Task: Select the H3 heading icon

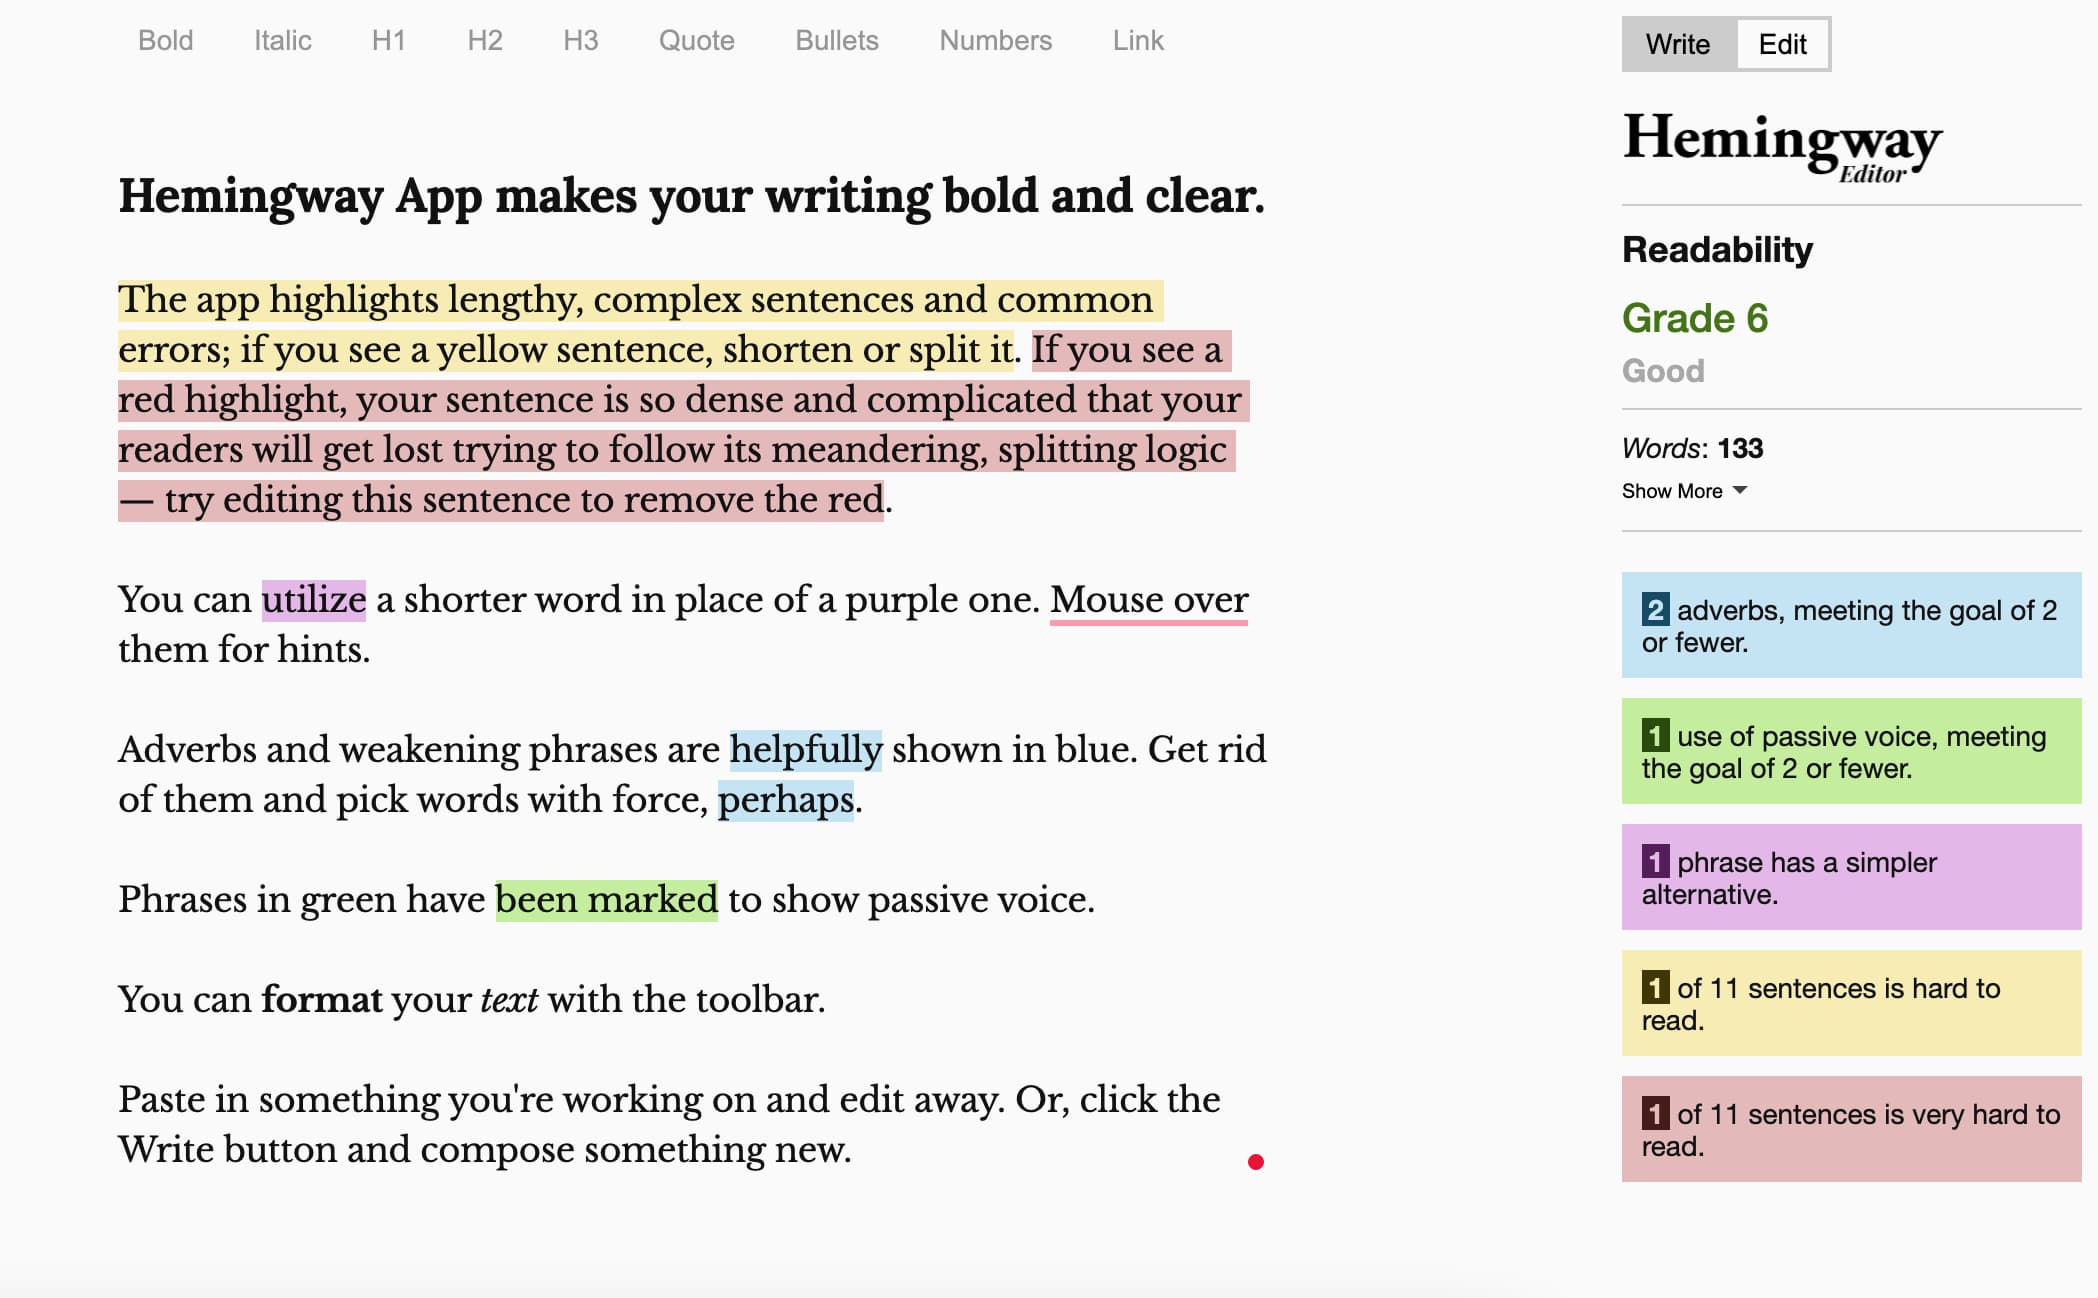Action: tap(581, 42)
